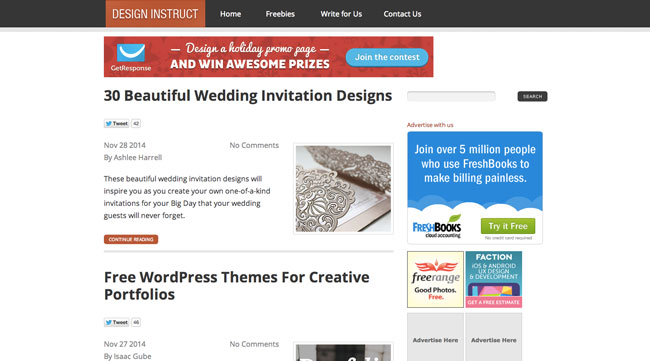
Task: Click the tweet count 42 bubble
Action: click(x=136, y=124)
